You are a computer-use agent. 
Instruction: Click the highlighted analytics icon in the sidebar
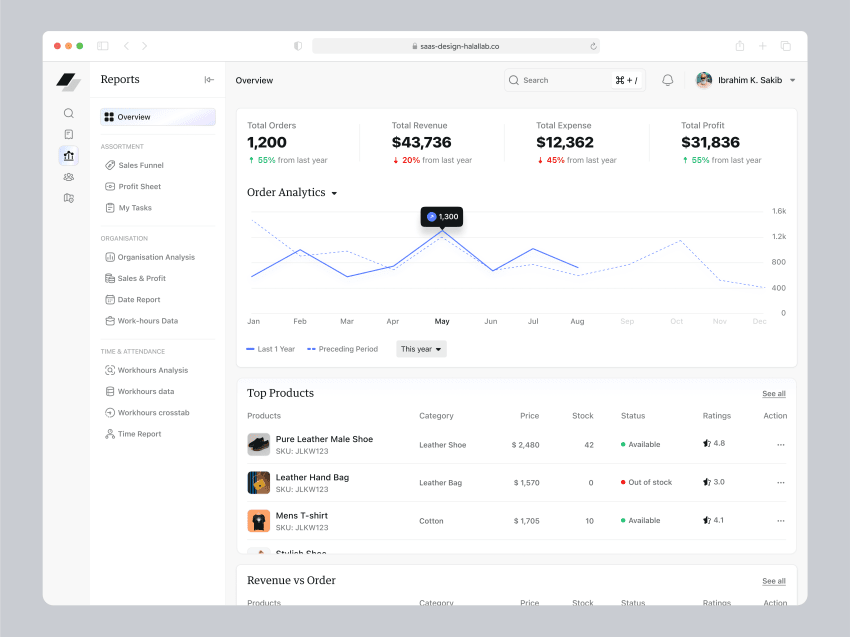[x=68, y=156]
